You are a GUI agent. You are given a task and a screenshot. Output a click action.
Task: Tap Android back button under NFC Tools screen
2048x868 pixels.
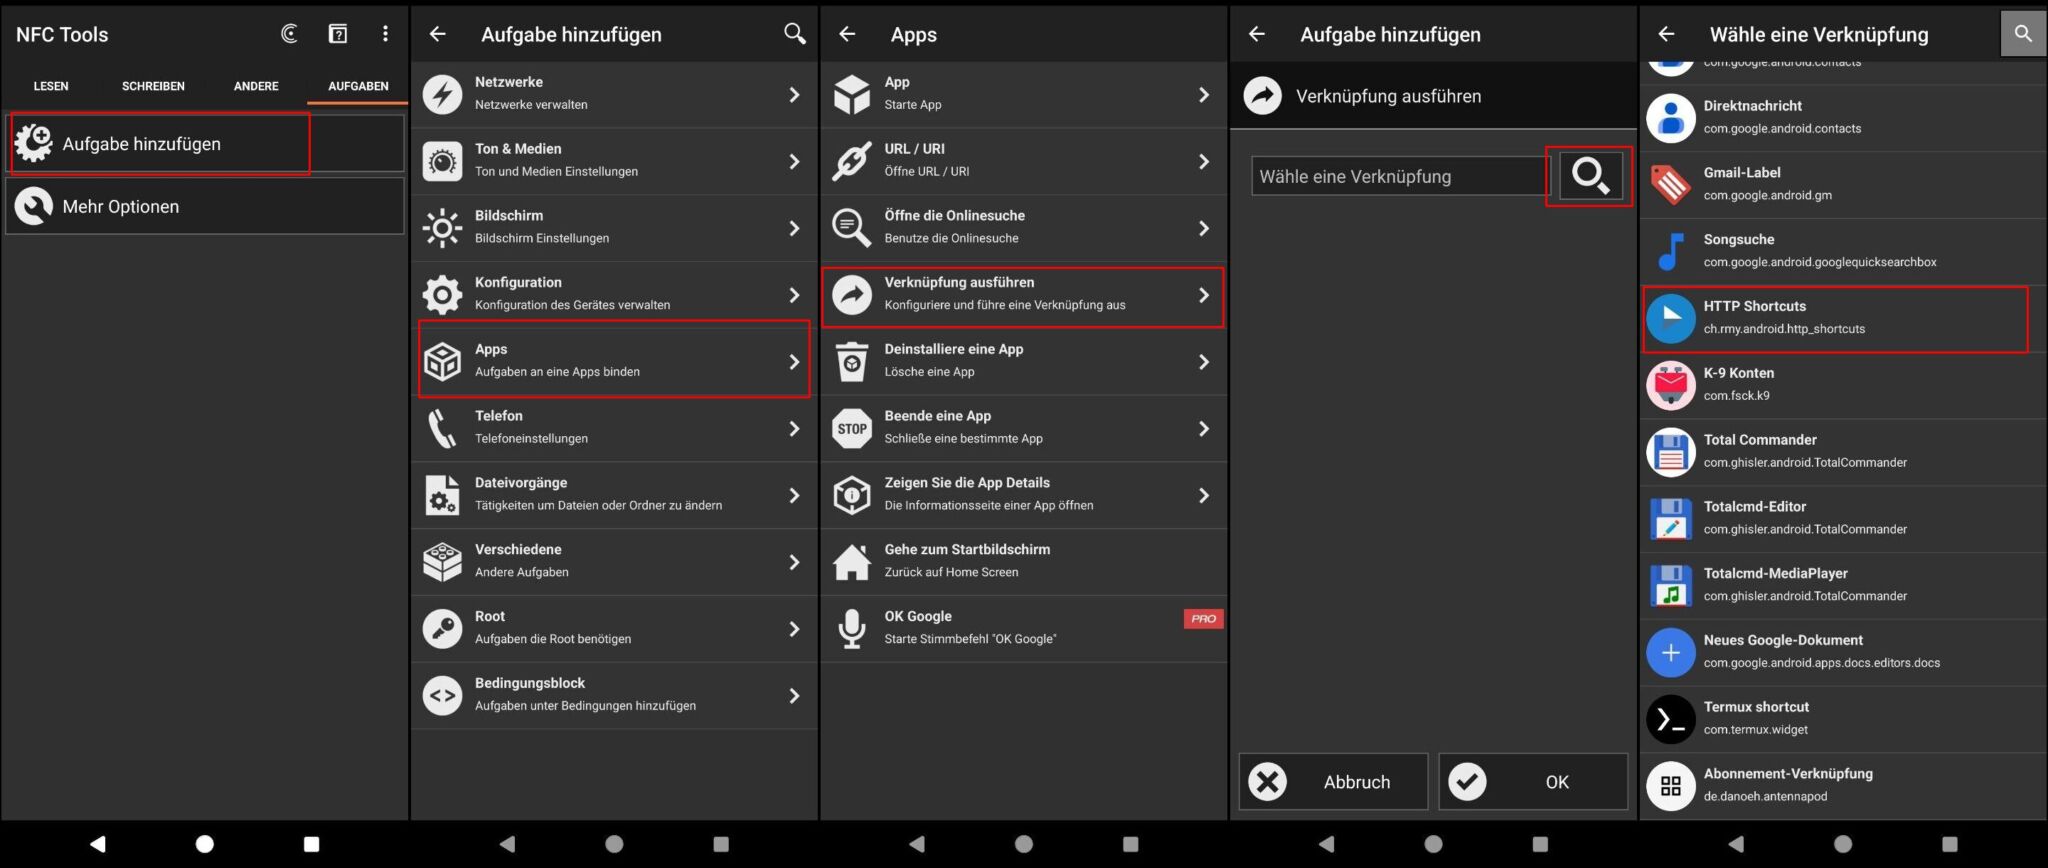pos(97,844)
